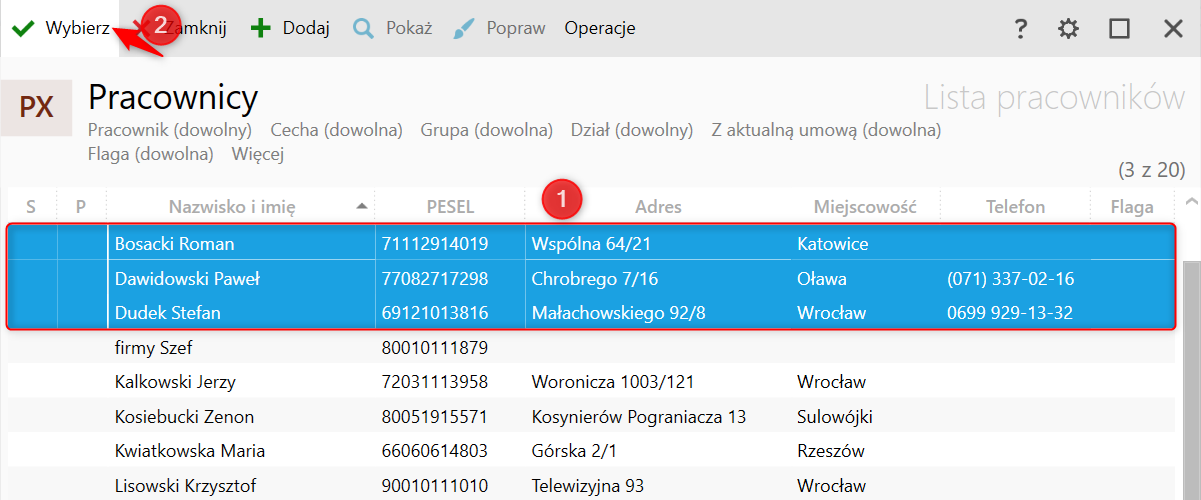
Task: Click PESEL 69121013816 cell
Action: pyautogui.click(x=435, y=313)
